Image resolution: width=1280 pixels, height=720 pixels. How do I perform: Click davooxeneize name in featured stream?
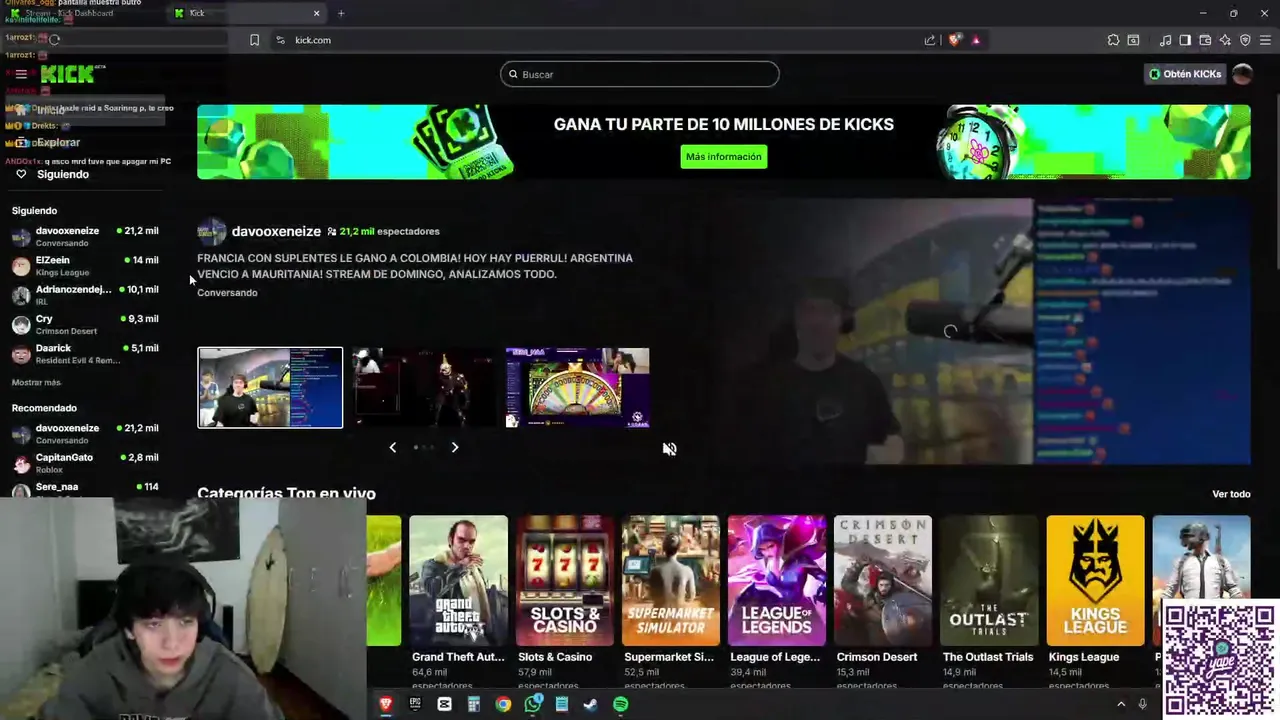[x=276, y=231]
